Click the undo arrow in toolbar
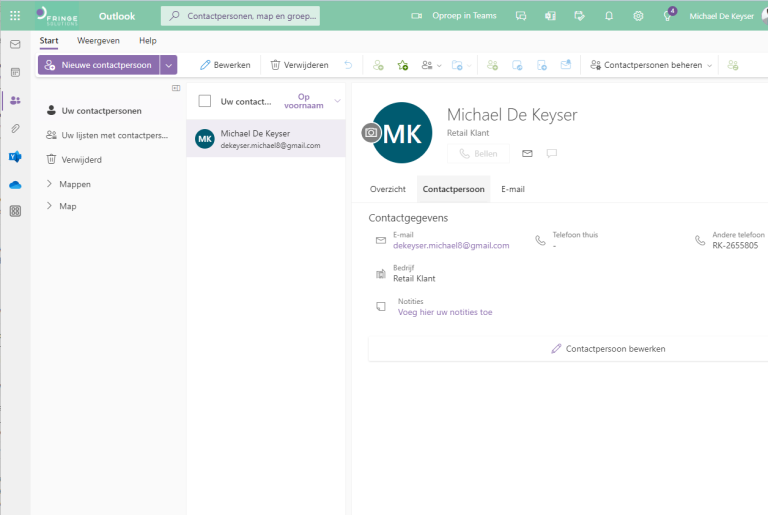This screenshot has width=768, height=515. point(348,65)
